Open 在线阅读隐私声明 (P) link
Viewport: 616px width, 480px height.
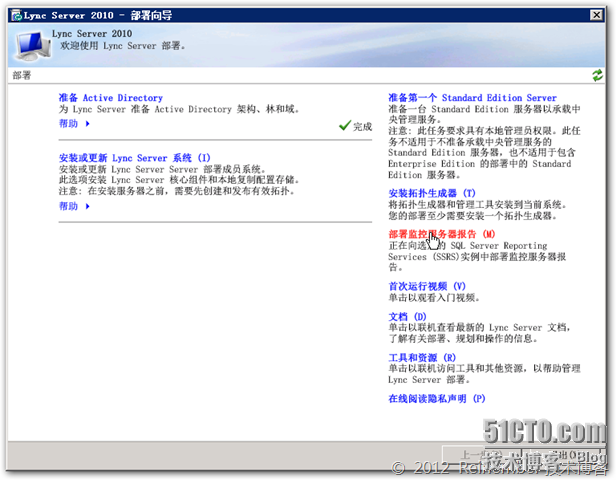click(x=437, y=399)
